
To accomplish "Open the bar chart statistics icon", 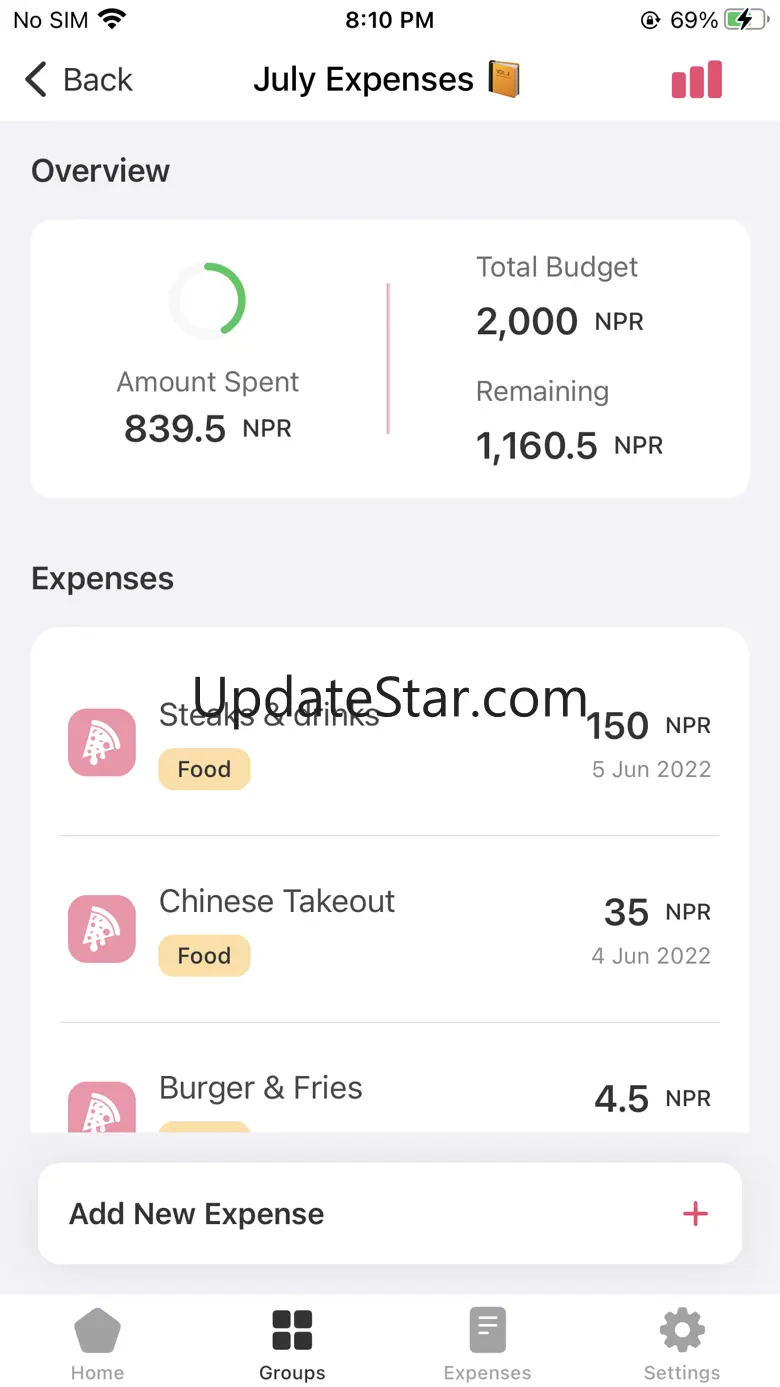I will [696, 80].
